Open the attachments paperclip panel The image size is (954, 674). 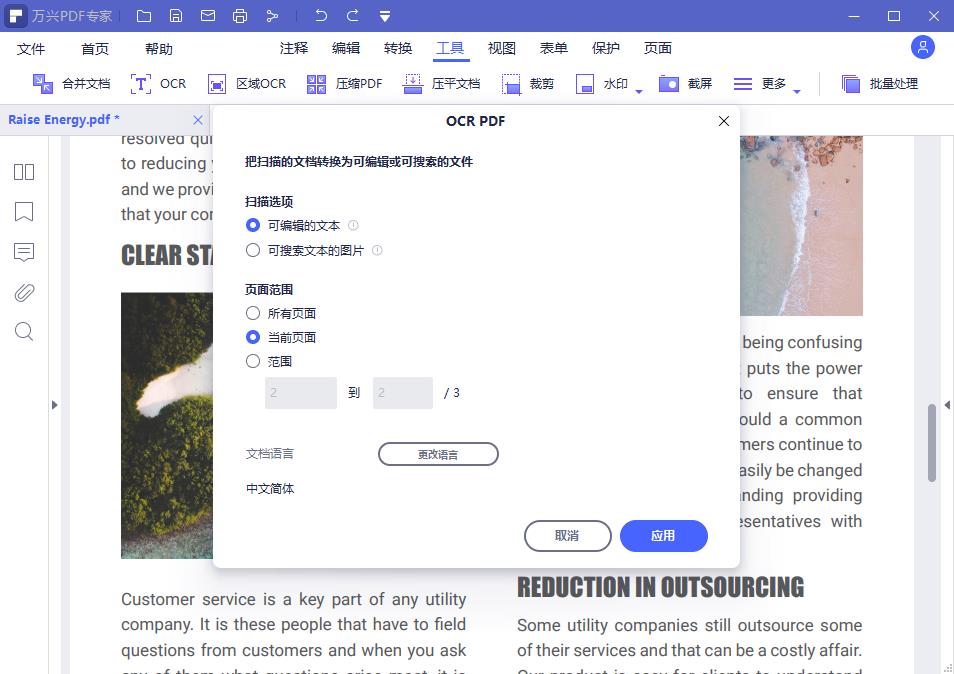[x=24, y=292]
